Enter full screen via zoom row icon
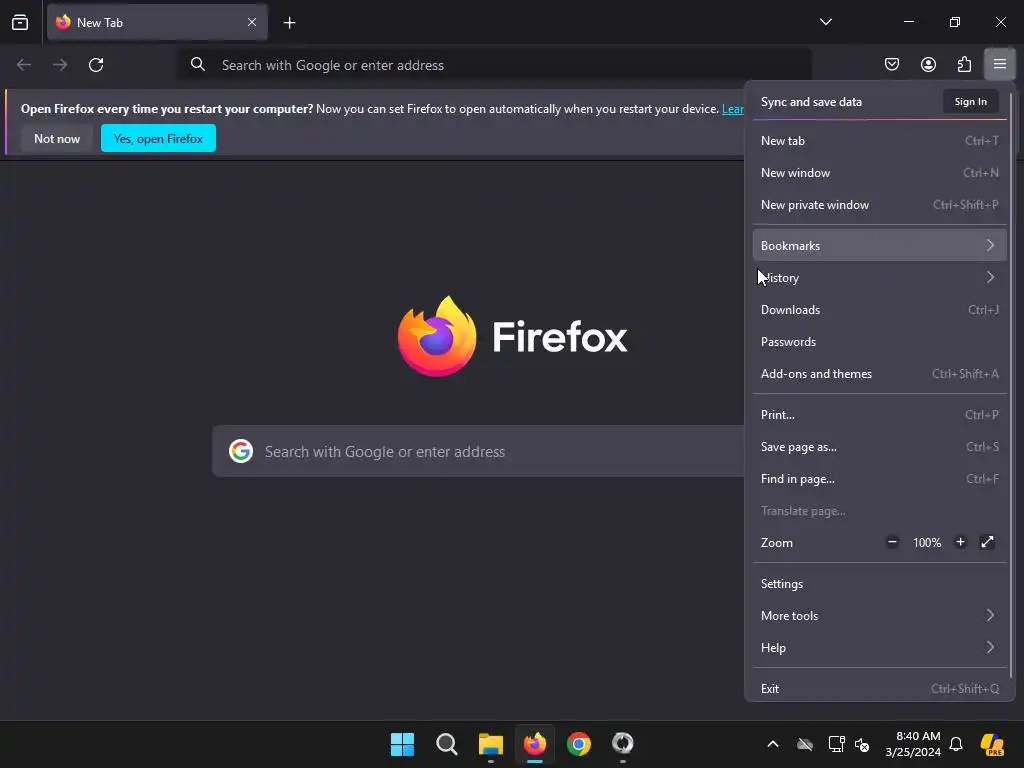 tap(987, 542)
